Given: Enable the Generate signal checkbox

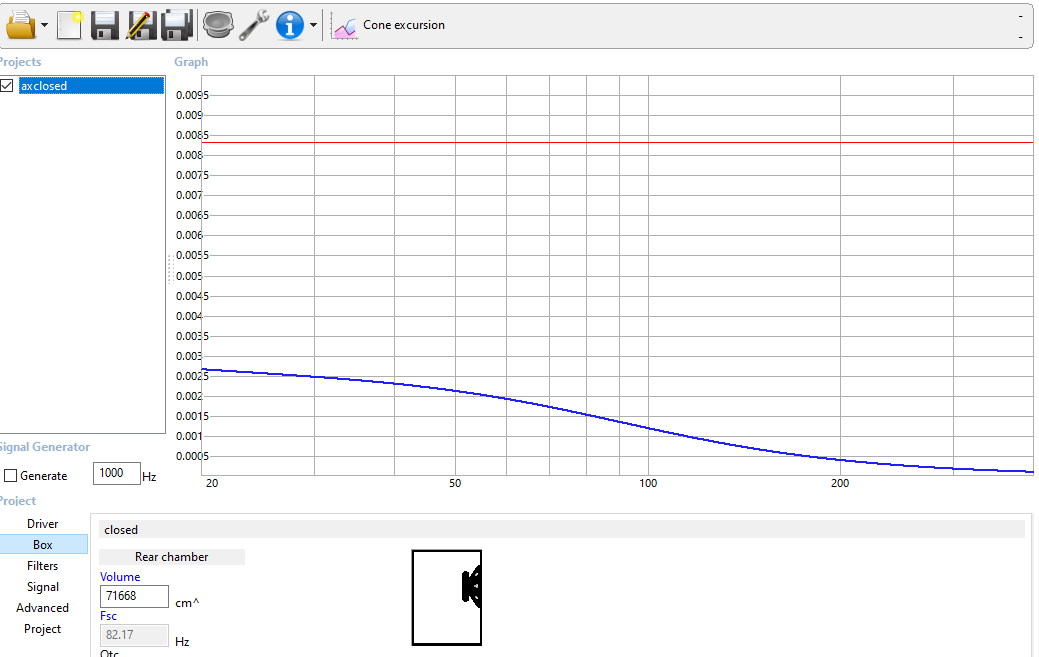Looking at the screenshot, I should [11, 476].
